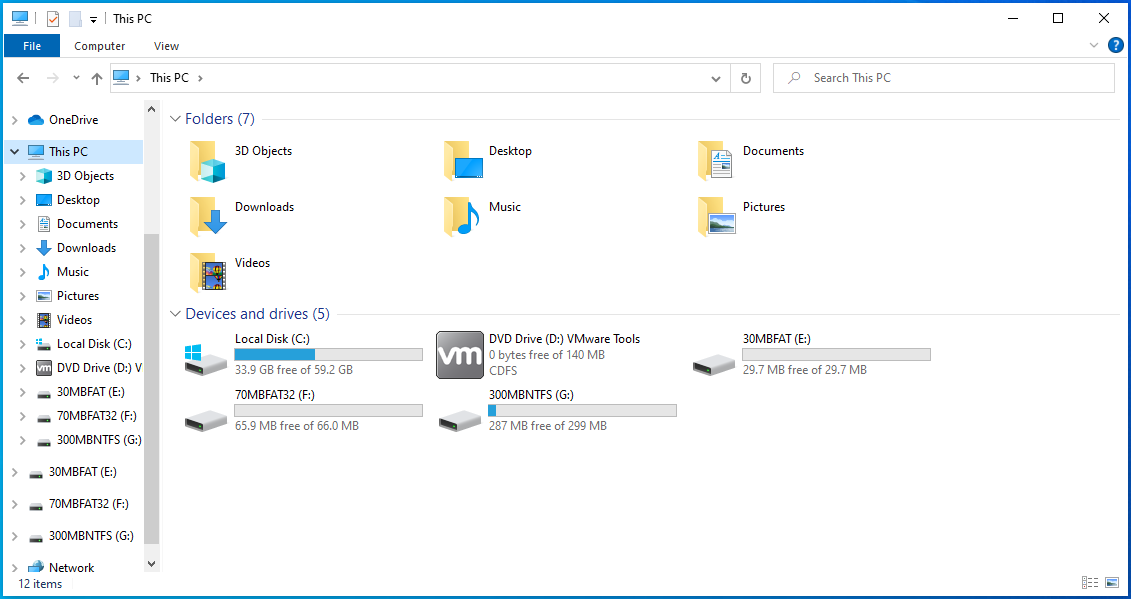Select Desktop in the navigation tree
Viewport: 1131px width, 599px height.
coord(78,200)
